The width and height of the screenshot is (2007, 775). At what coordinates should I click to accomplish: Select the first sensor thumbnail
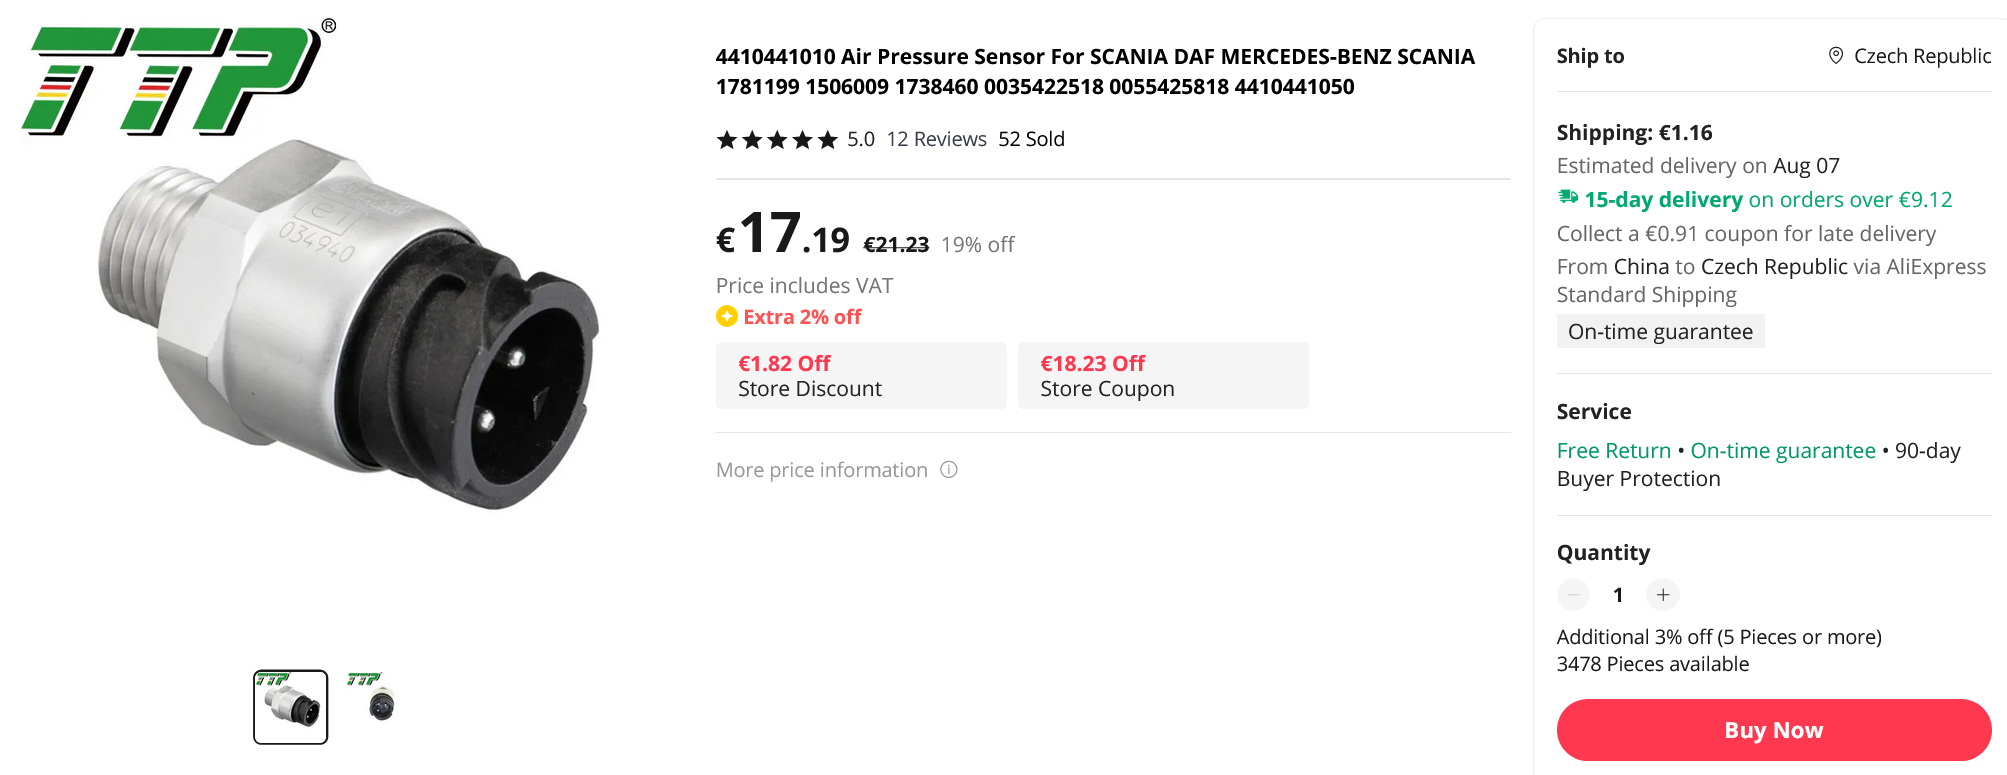point(290,706)
